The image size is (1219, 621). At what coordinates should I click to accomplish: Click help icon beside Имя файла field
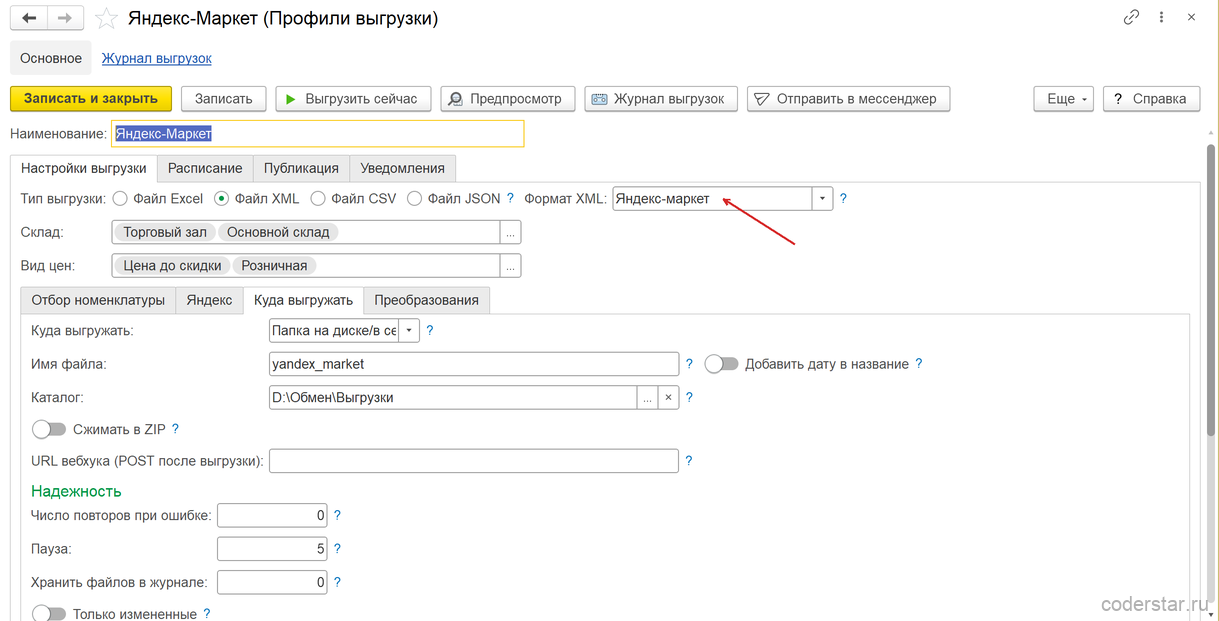(689, 364)
